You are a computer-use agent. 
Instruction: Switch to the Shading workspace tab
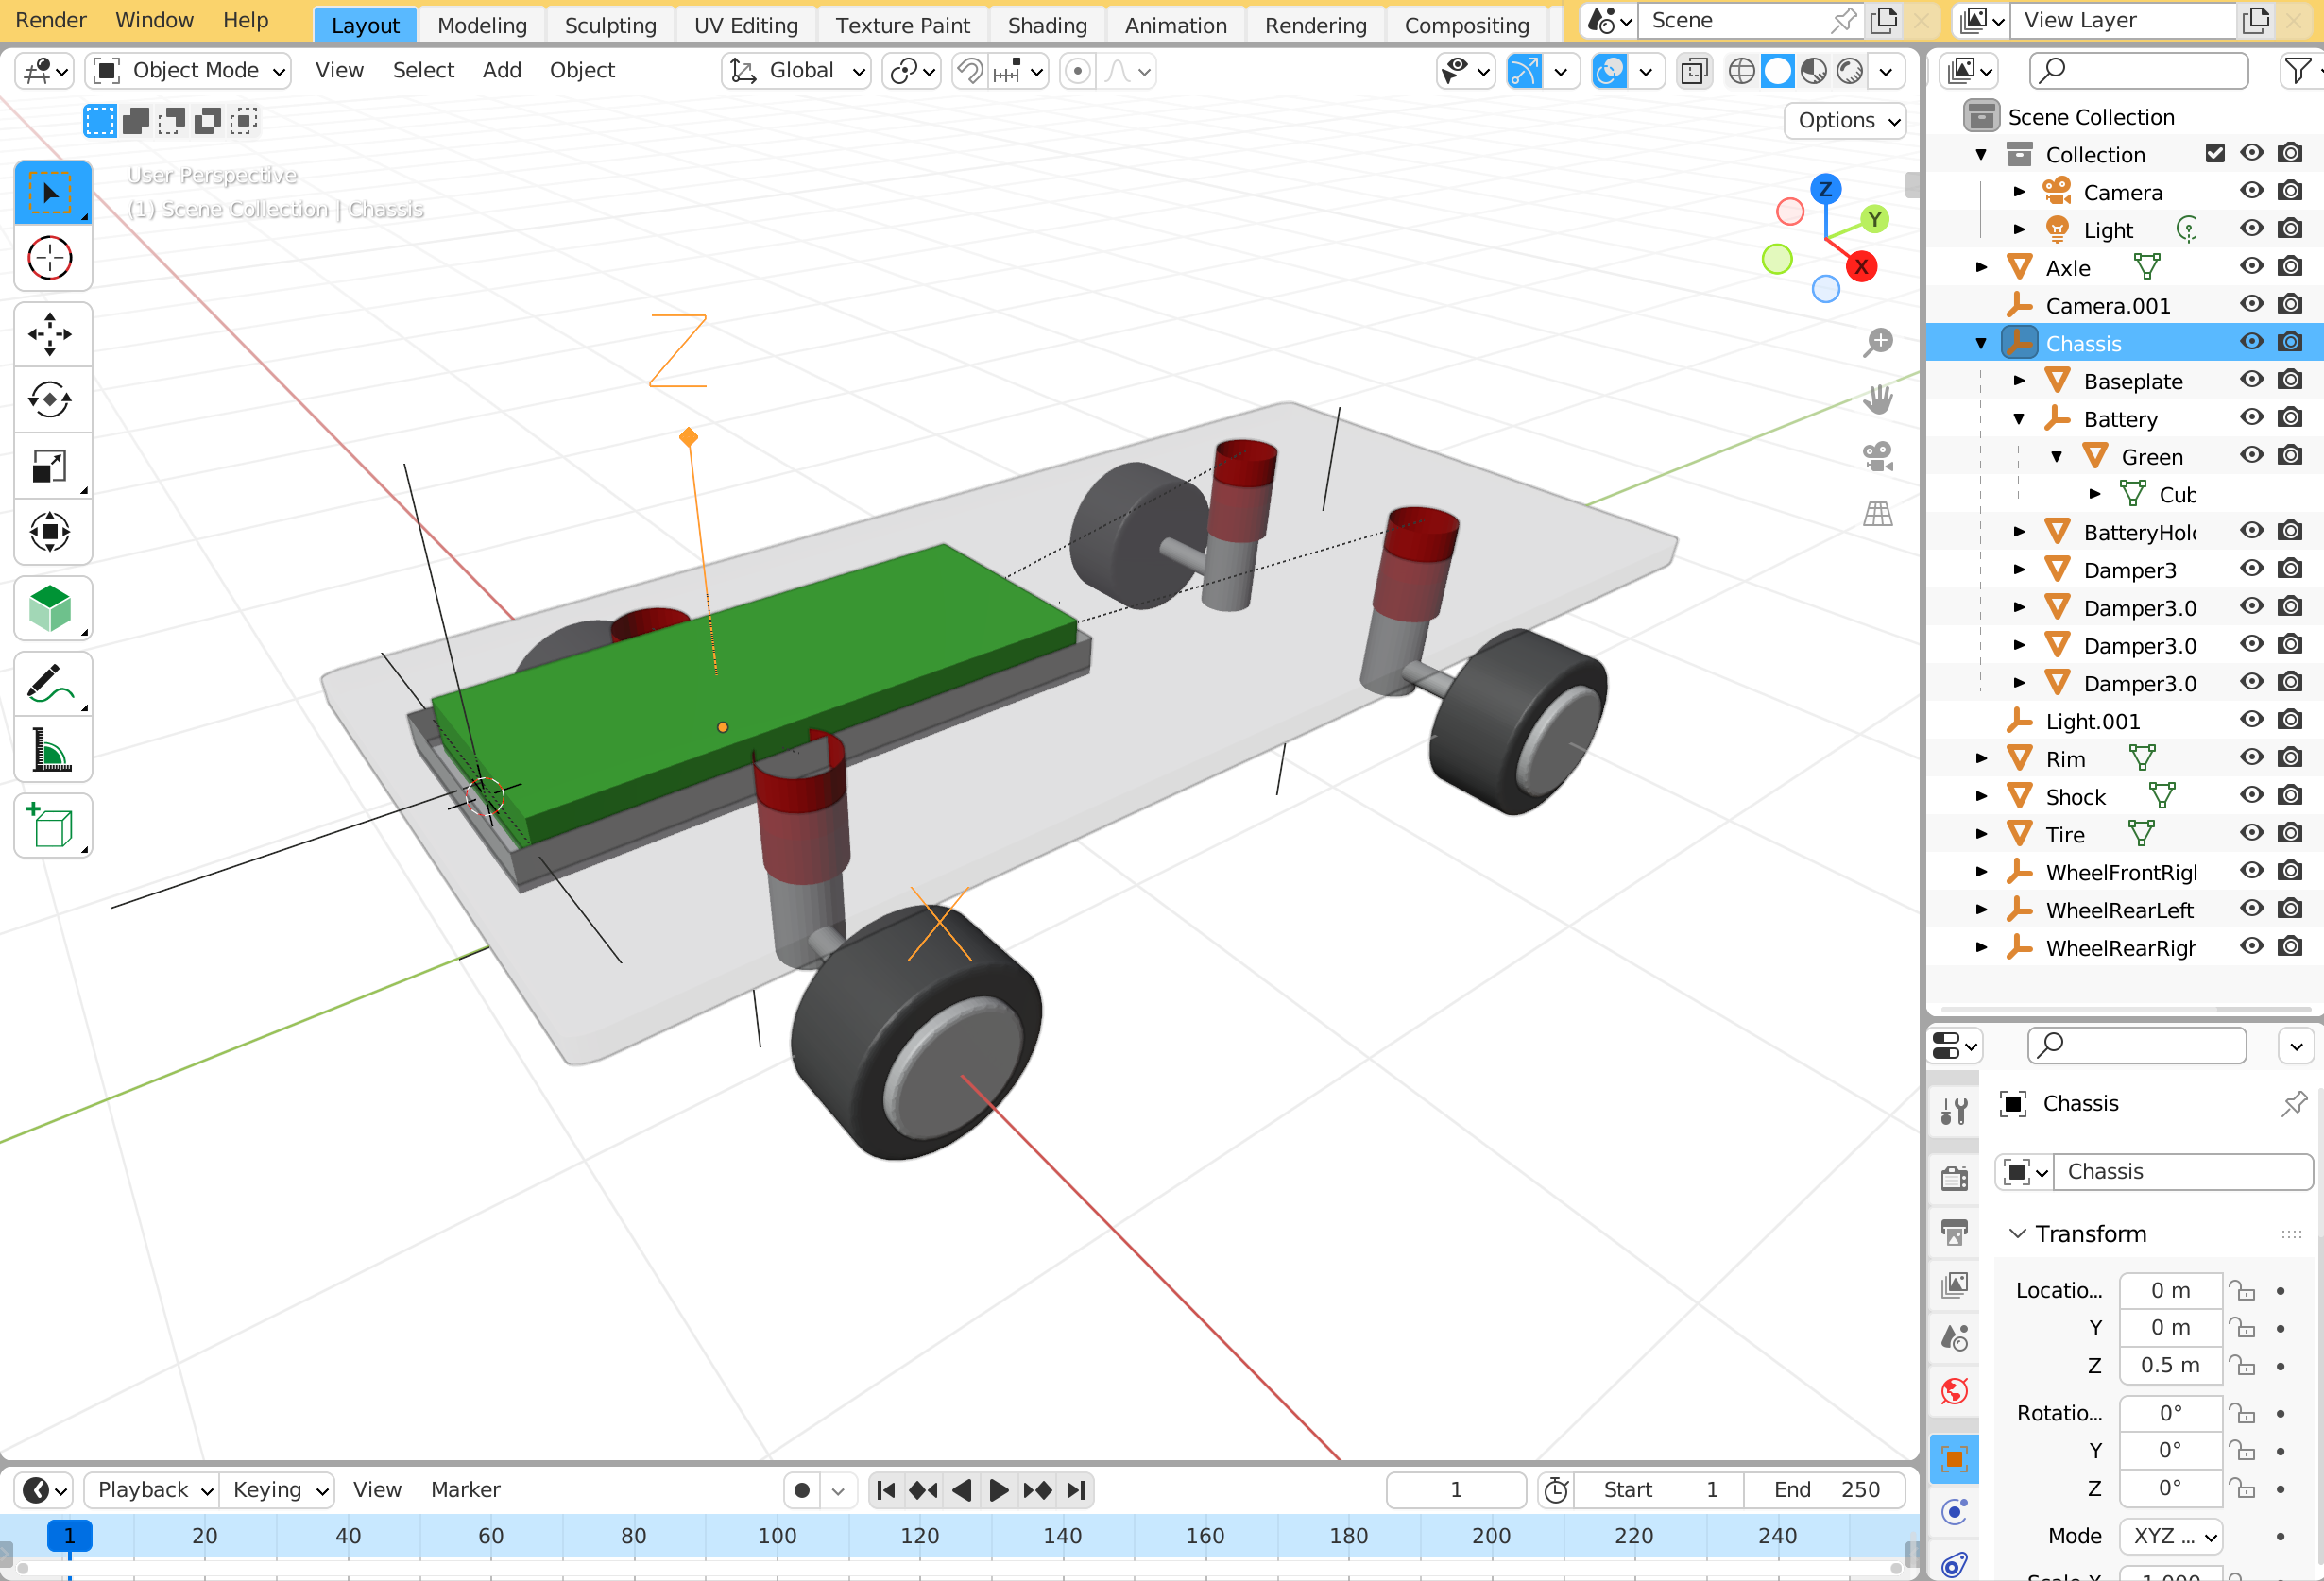pos(1046,25)
